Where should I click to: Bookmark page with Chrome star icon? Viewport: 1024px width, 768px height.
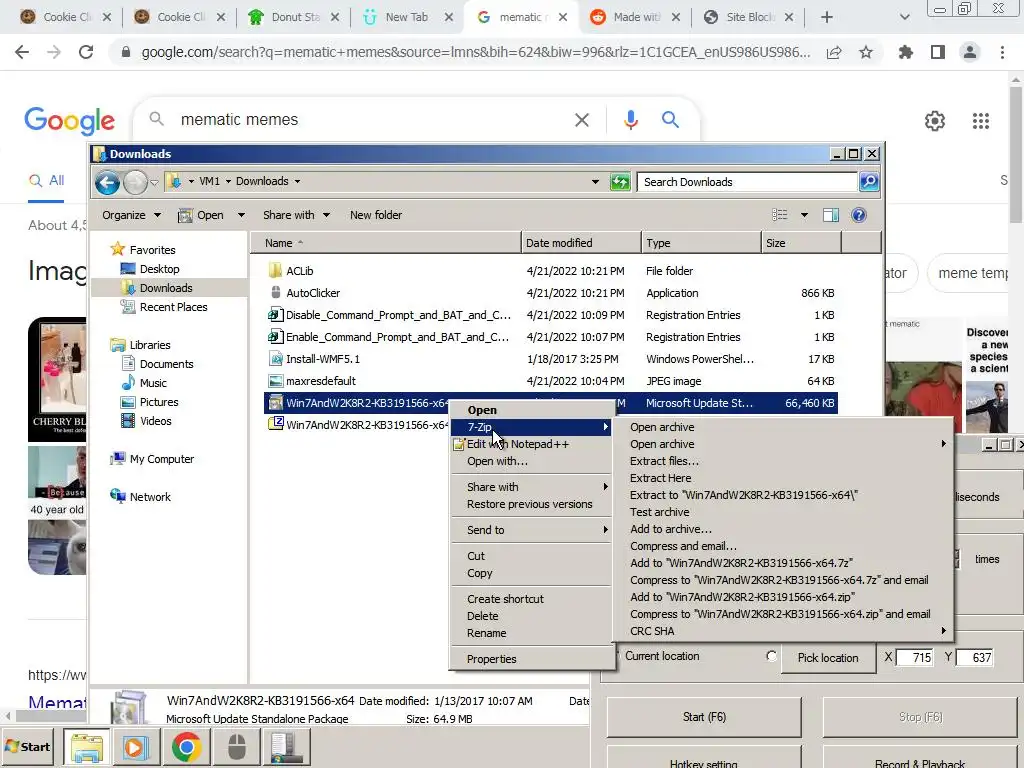[866, 52]
